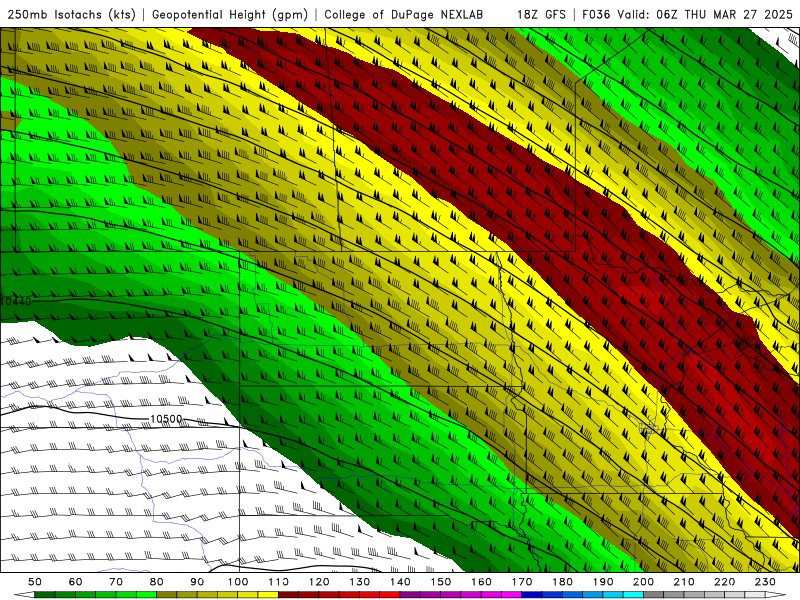The width and height of the screenshot is (800, 600).
Task: Click the 220 value on the color scale
Action: coord(724,582)
